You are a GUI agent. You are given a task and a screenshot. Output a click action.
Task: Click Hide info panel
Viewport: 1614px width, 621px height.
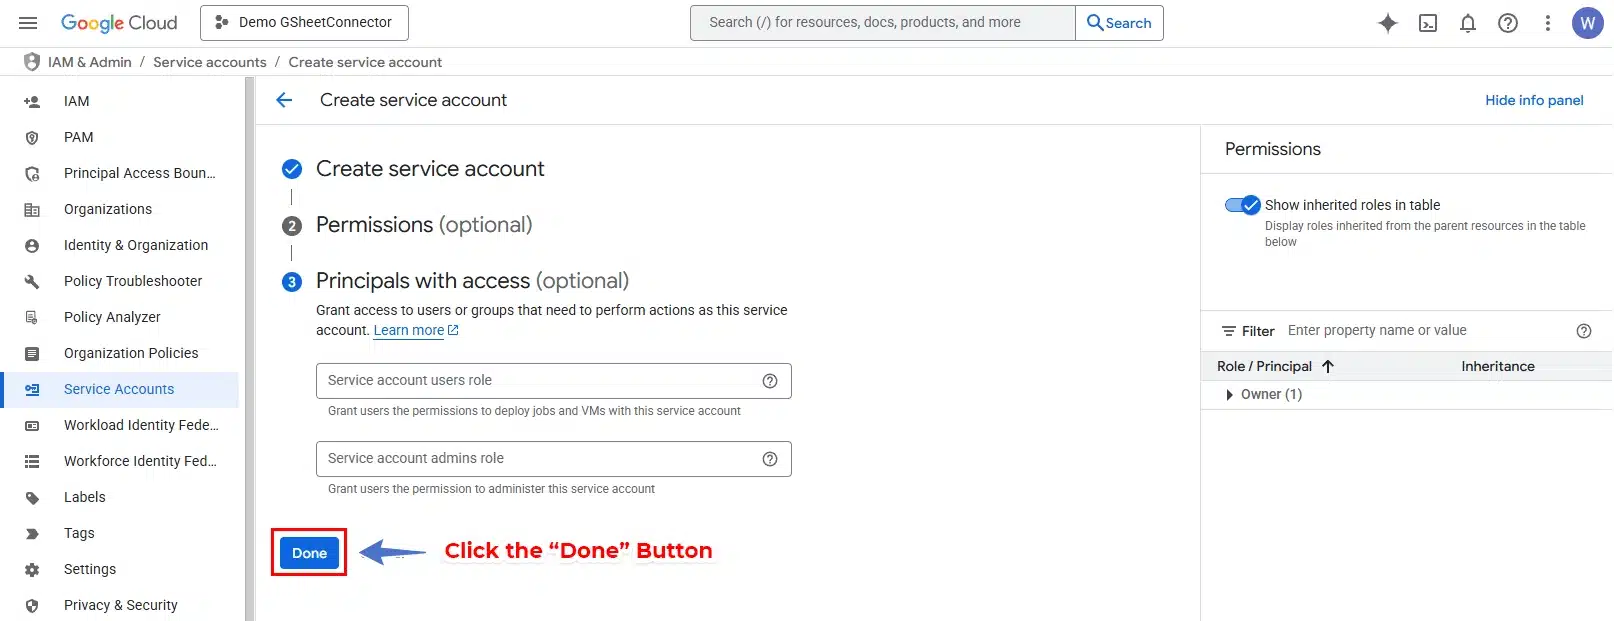point(1534,100)
